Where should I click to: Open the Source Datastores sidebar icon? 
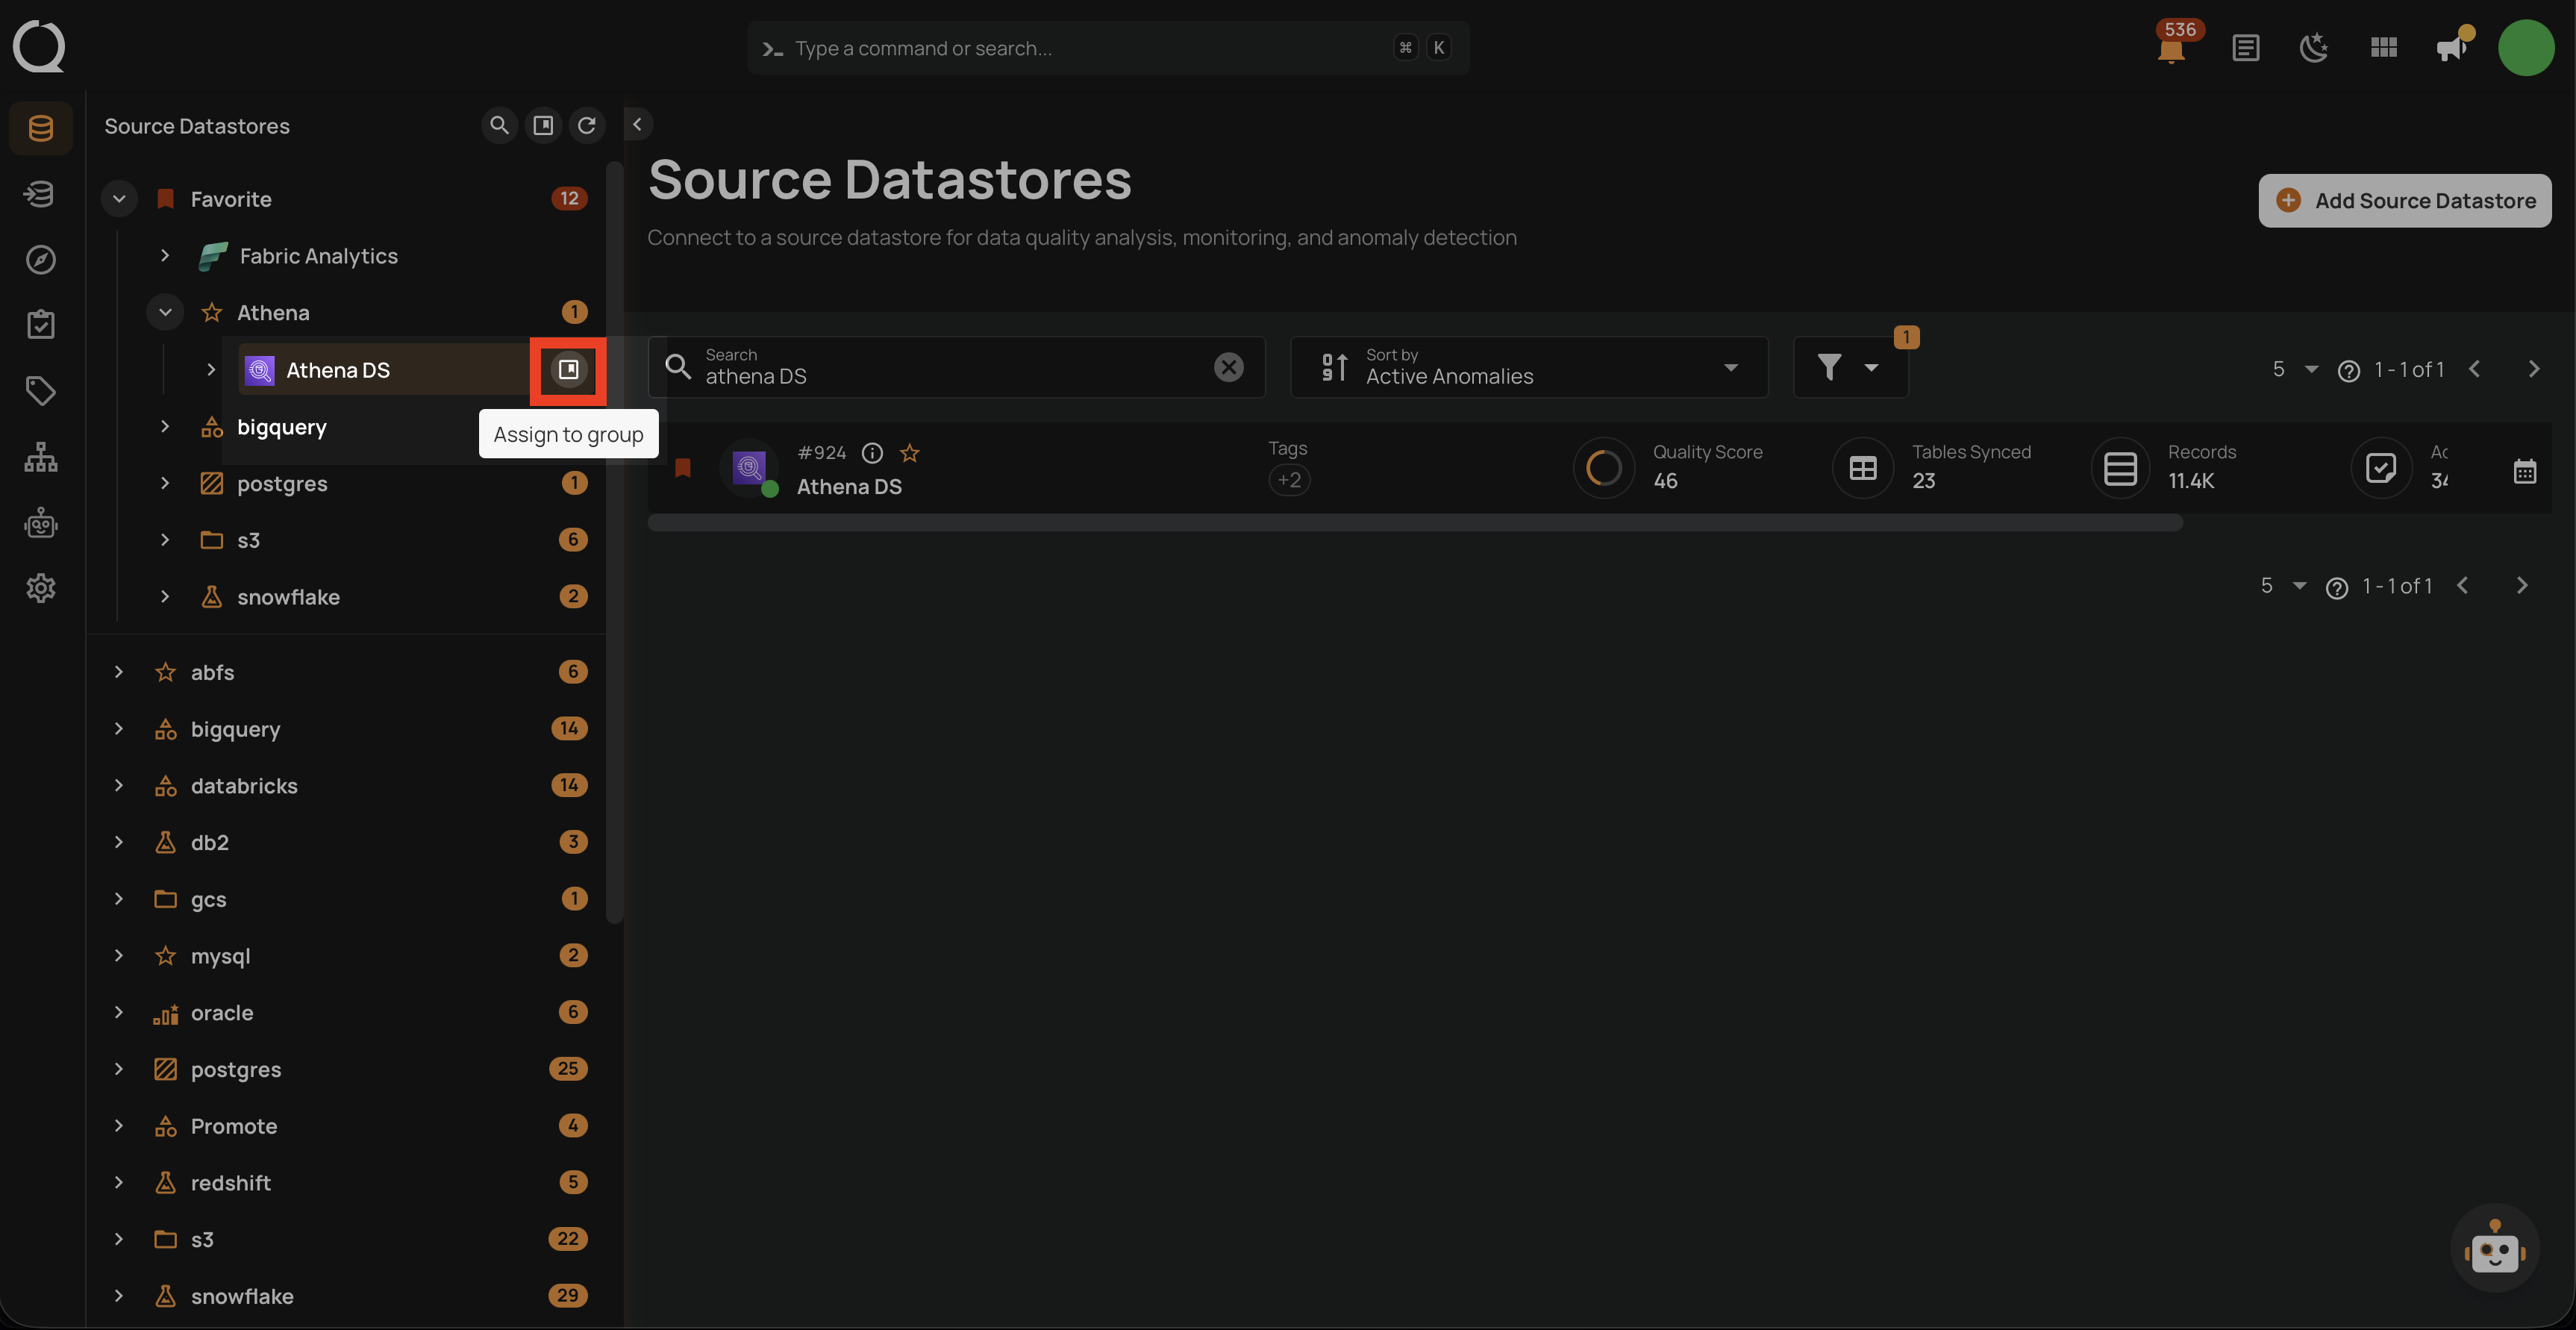pyautogui.click(x=40, y=127)
